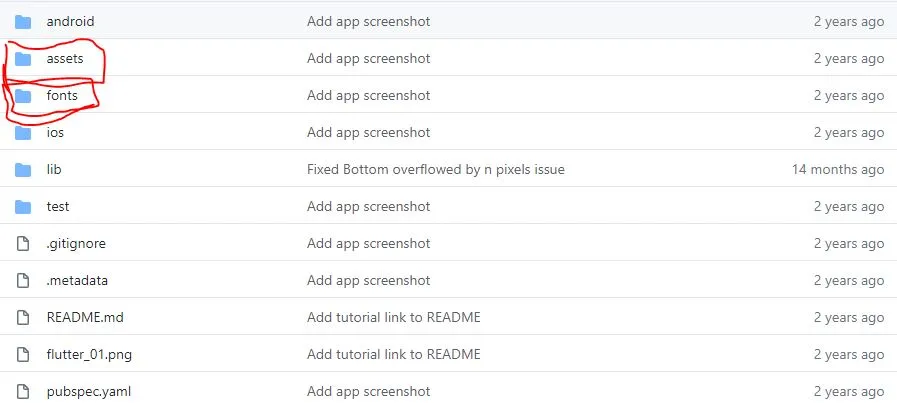The image size is (897, 403).
Task: Navigate into the lib folder
Action: pyautogui.click(x=54, y=169)
